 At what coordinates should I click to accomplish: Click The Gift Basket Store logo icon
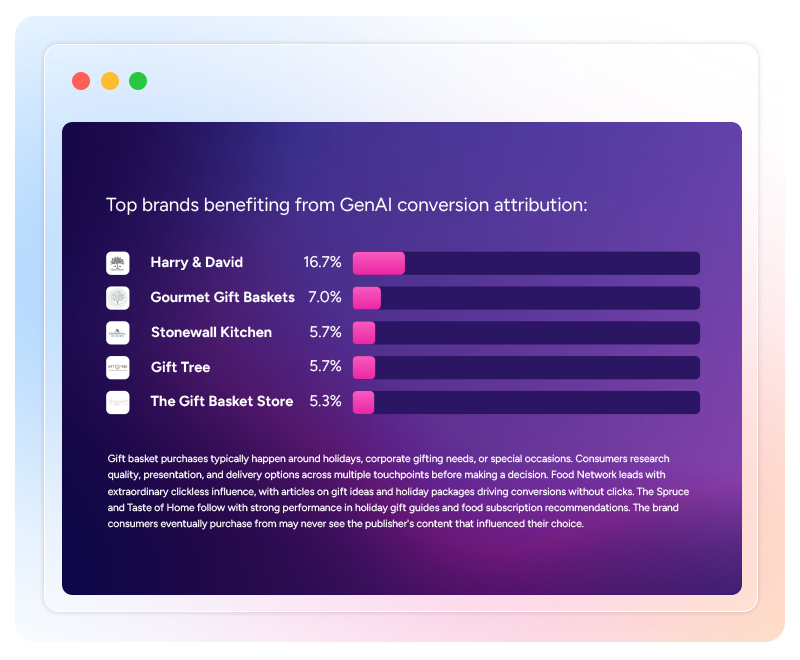(x=118, y=402)
